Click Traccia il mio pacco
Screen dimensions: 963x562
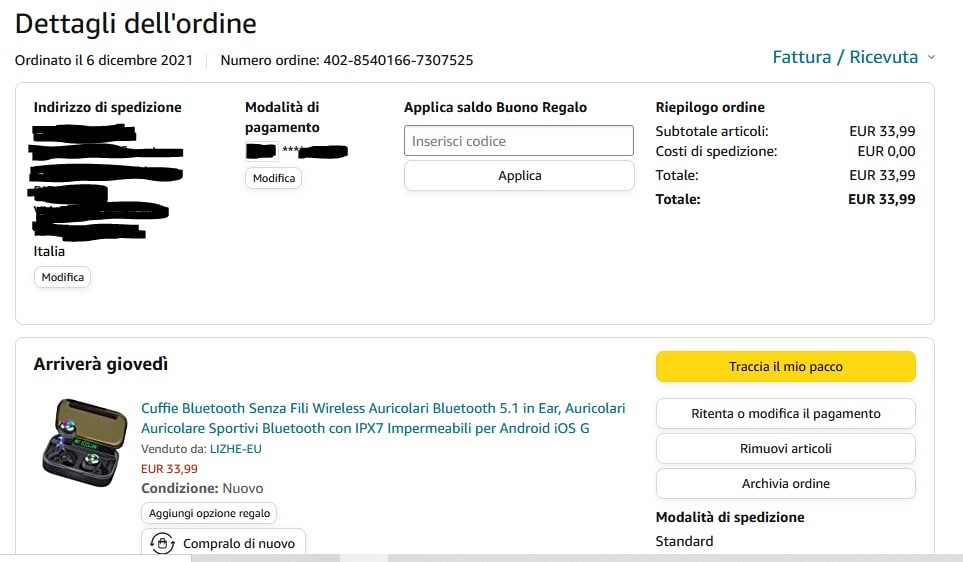785,367
